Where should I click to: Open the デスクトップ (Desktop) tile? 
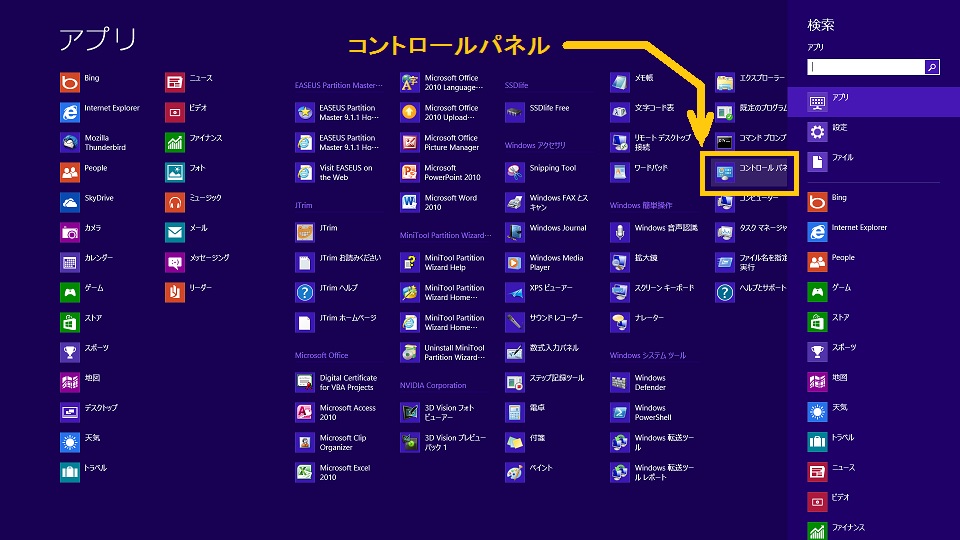pyautogui.click(x=89, y=412)
